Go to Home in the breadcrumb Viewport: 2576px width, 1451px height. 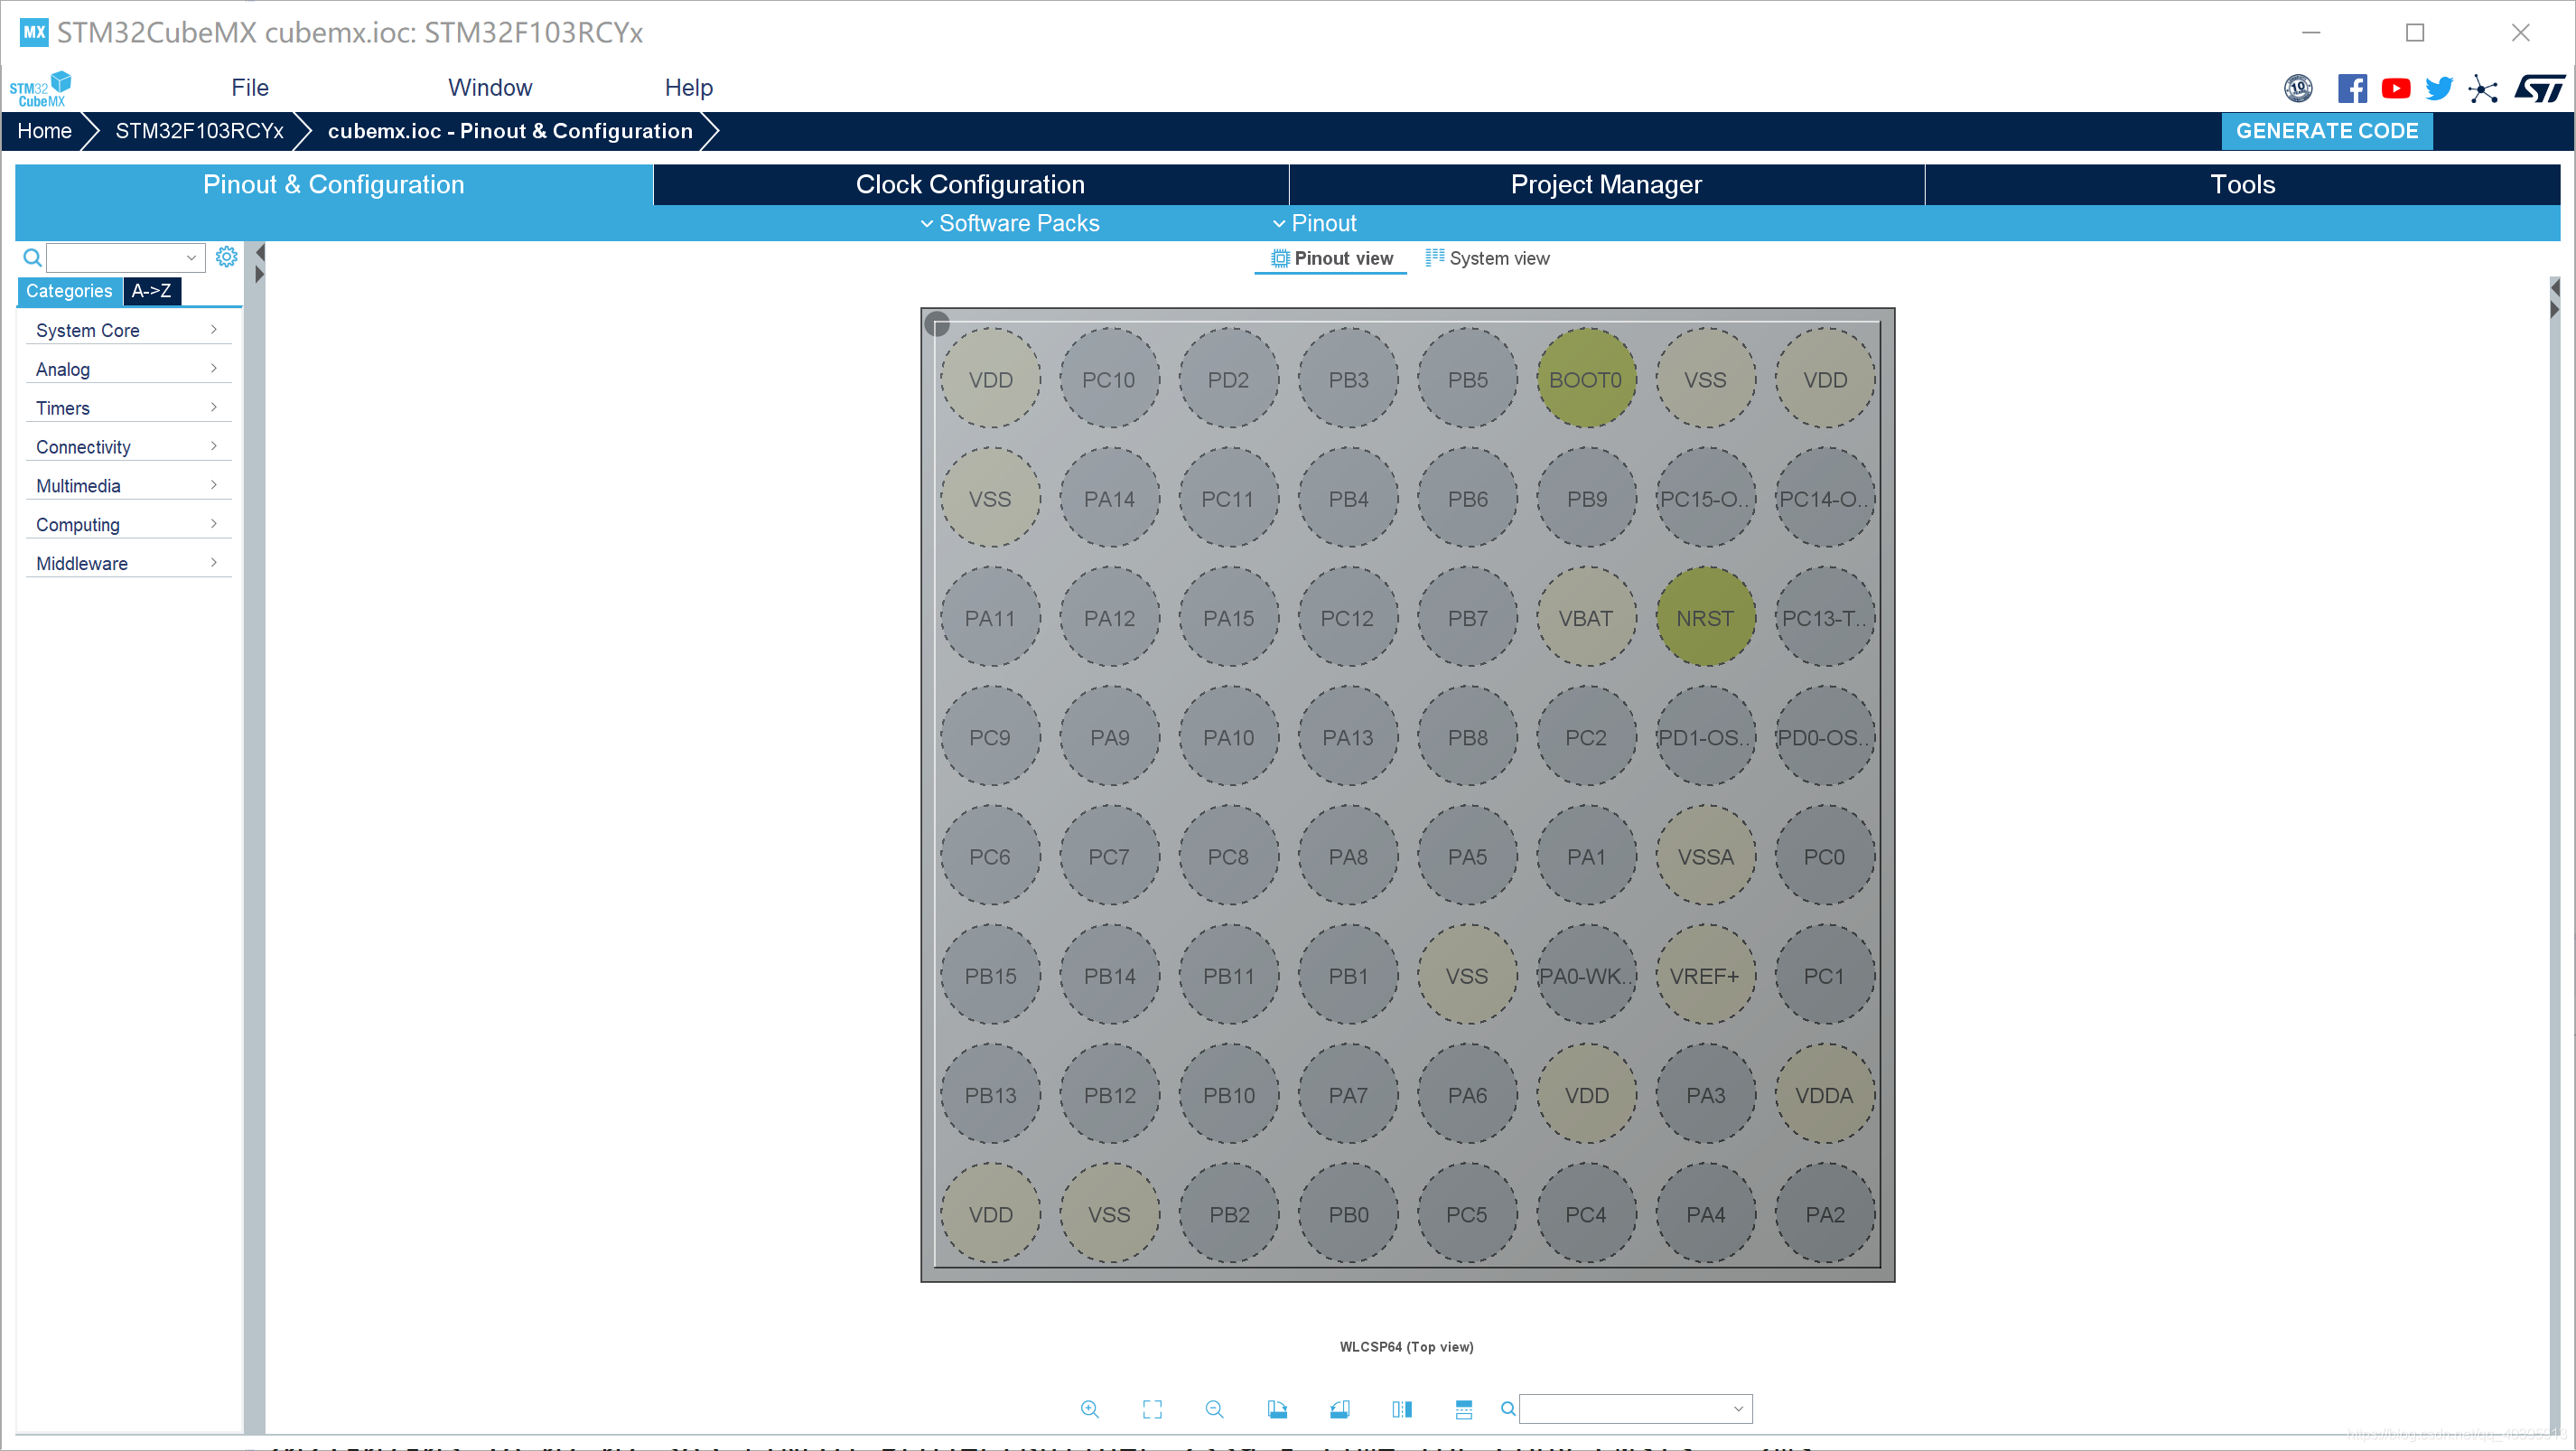click(x=44, y=131)
